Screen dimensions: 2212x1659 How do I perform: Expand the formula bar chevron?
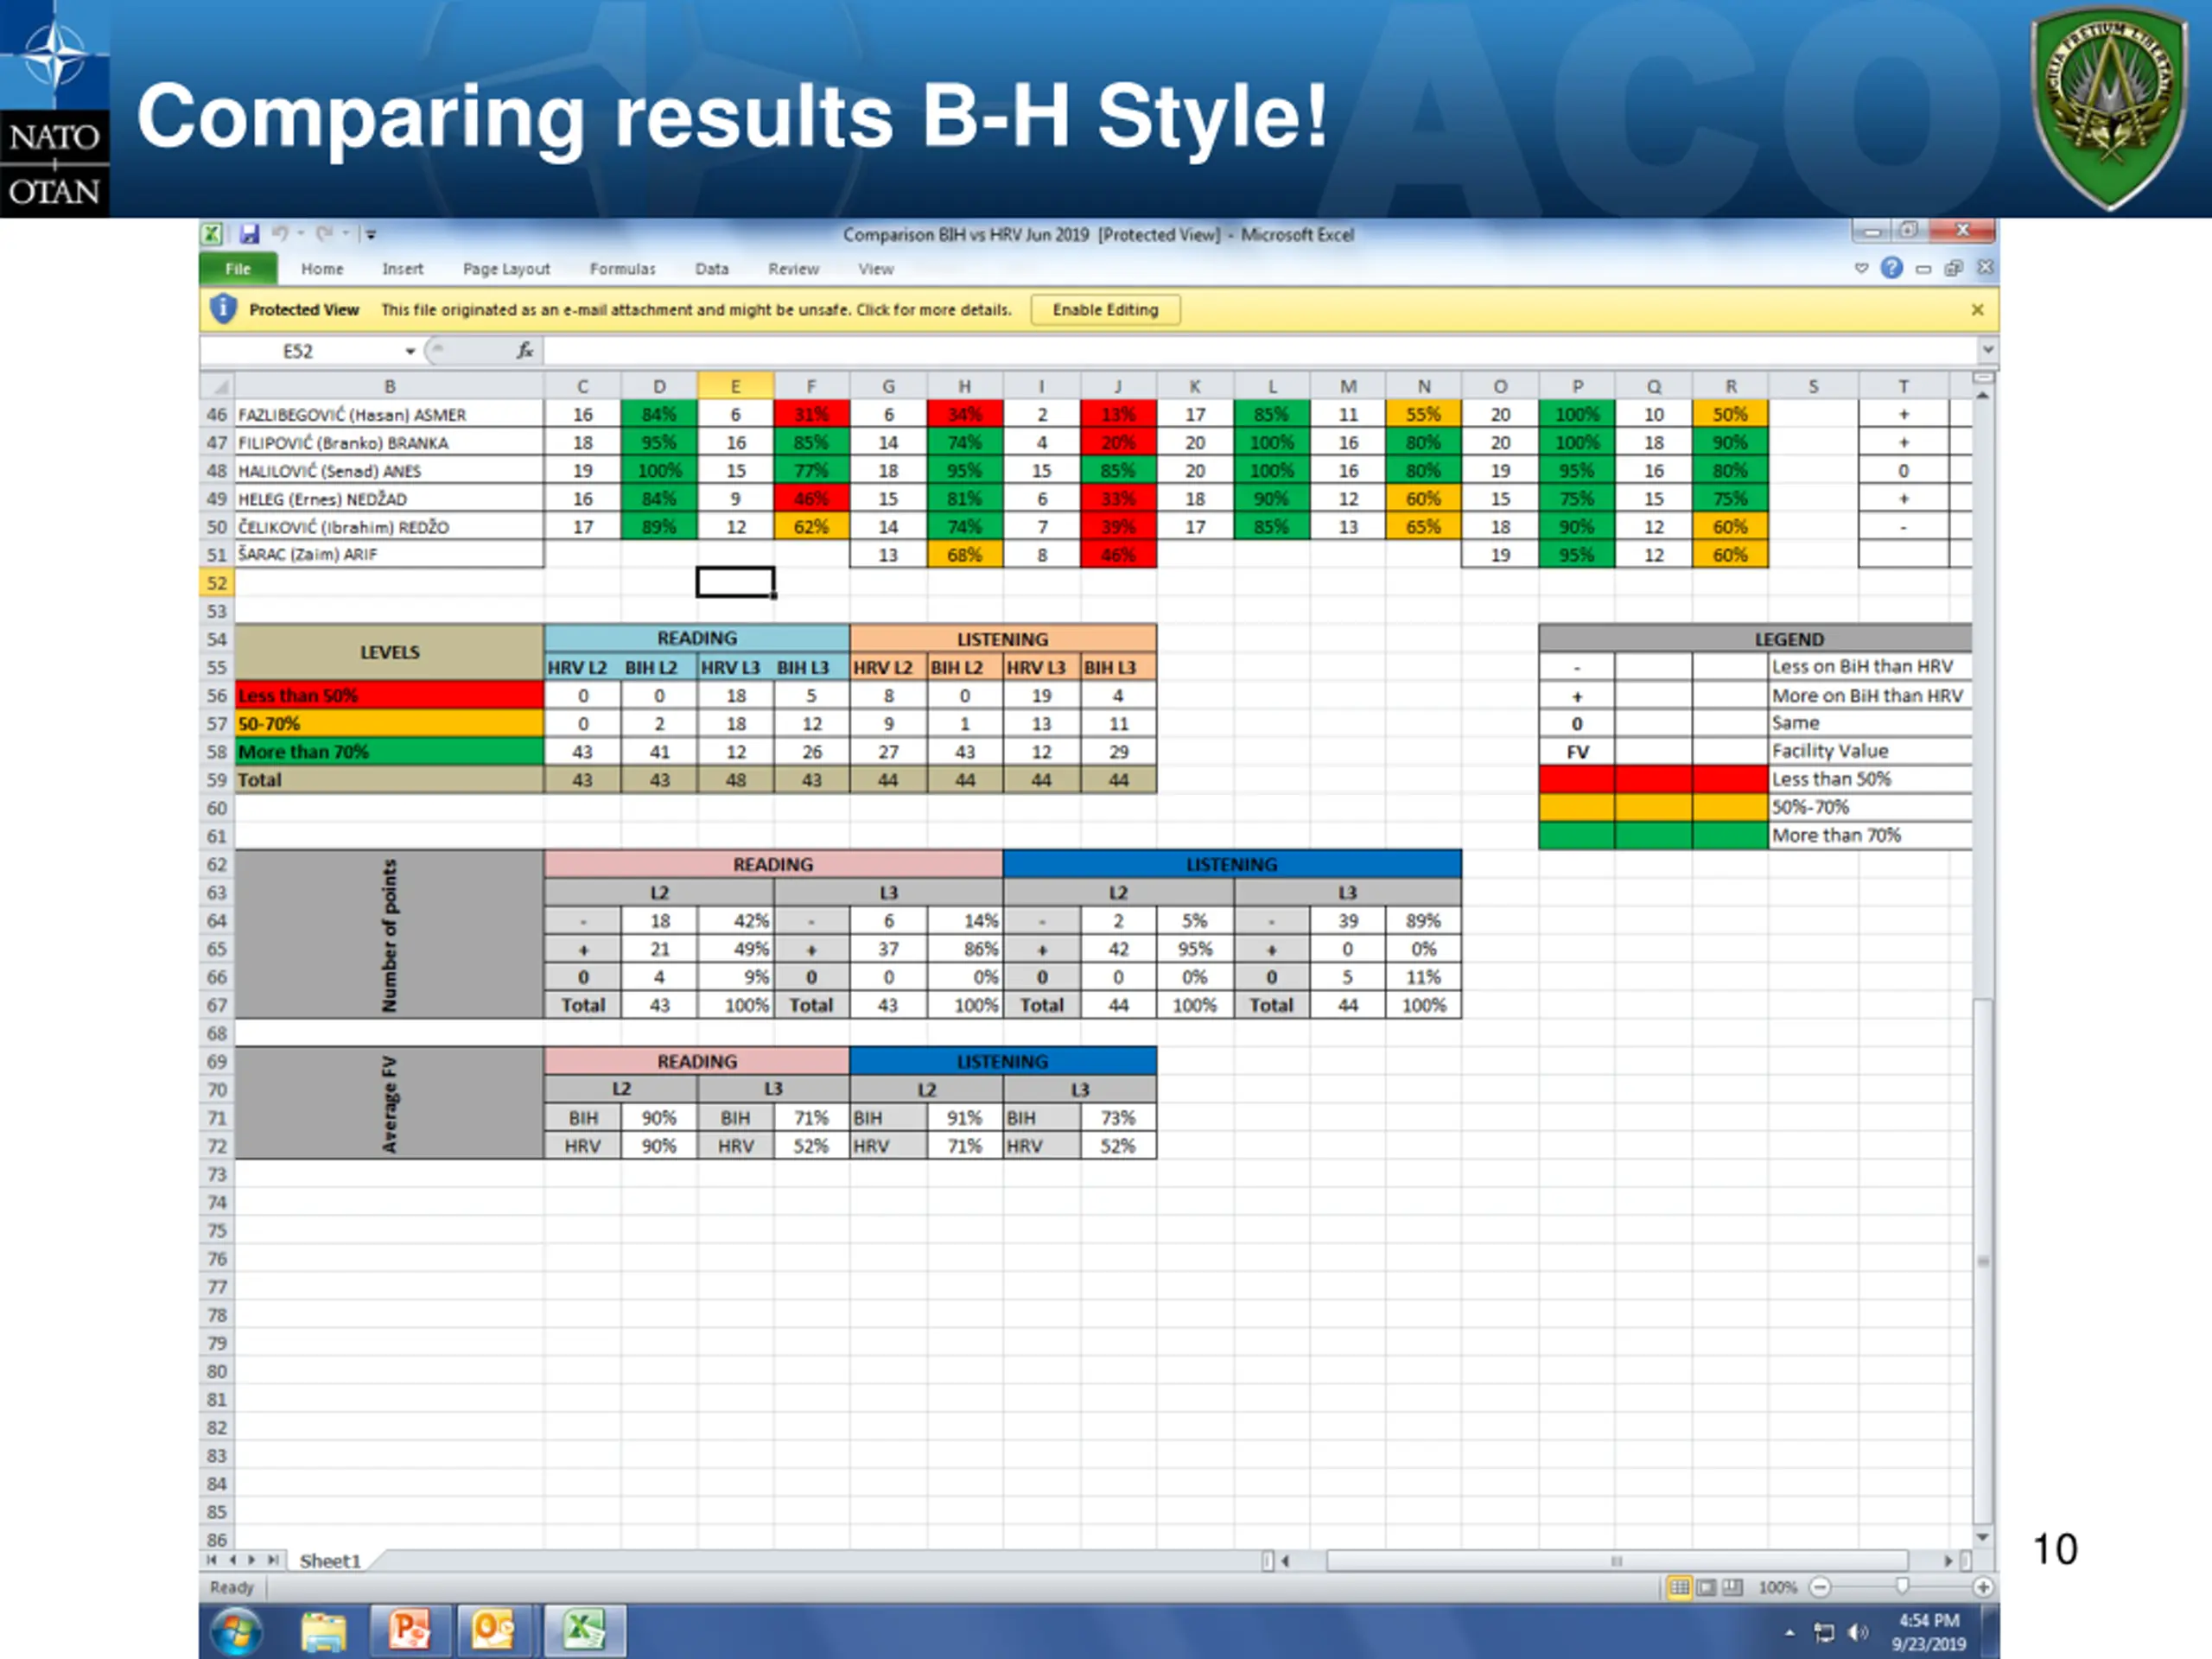click(1987, 350)
